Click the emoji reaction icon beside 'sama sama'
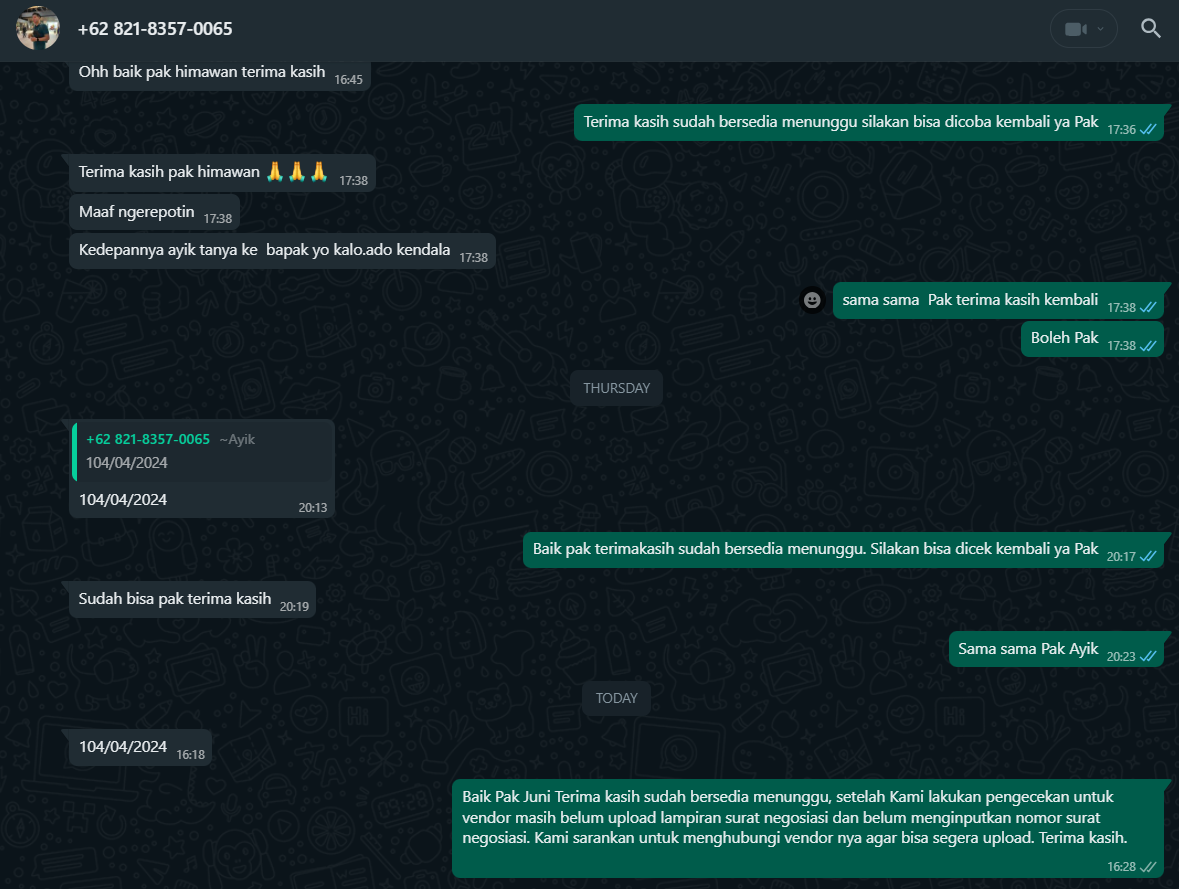Screen dimensions: 1179x889 [812, 300]
